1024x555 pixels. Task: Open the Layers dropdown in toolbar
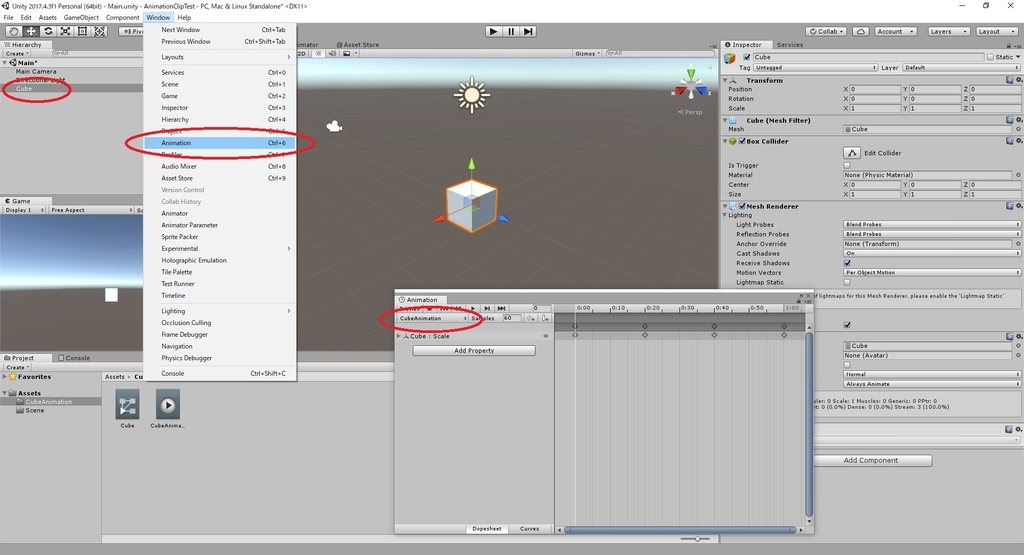pyautogui.click(x=947, y=31)
